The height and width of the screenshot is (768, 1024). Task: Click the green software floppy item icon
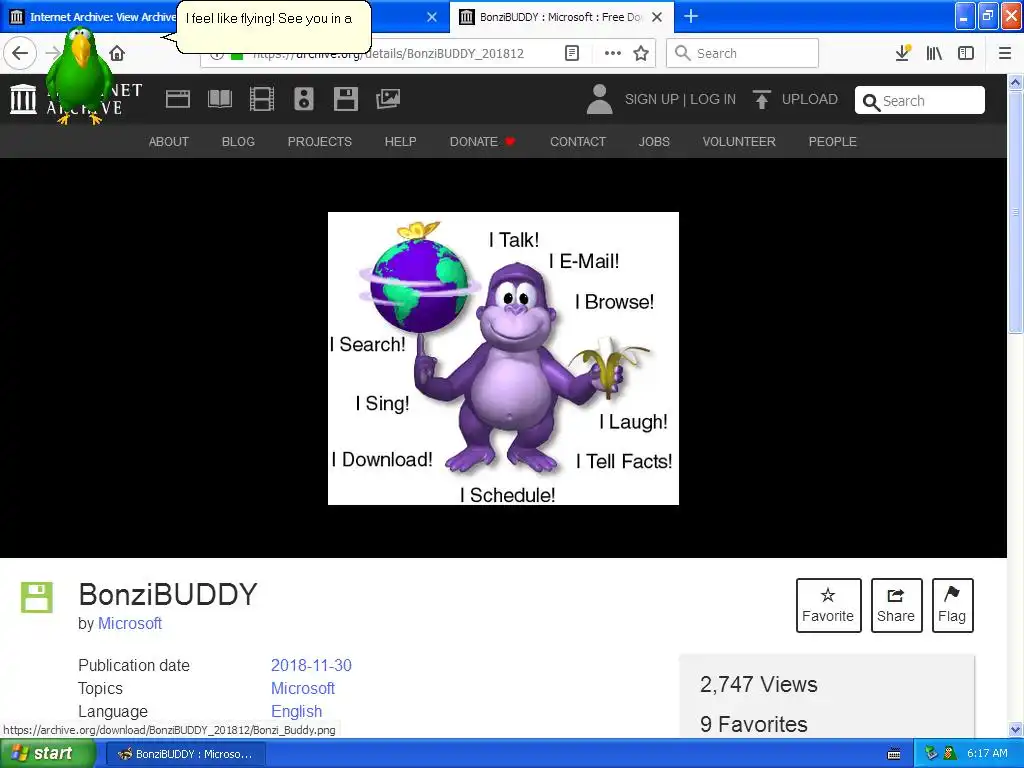[x=37, y=597]
